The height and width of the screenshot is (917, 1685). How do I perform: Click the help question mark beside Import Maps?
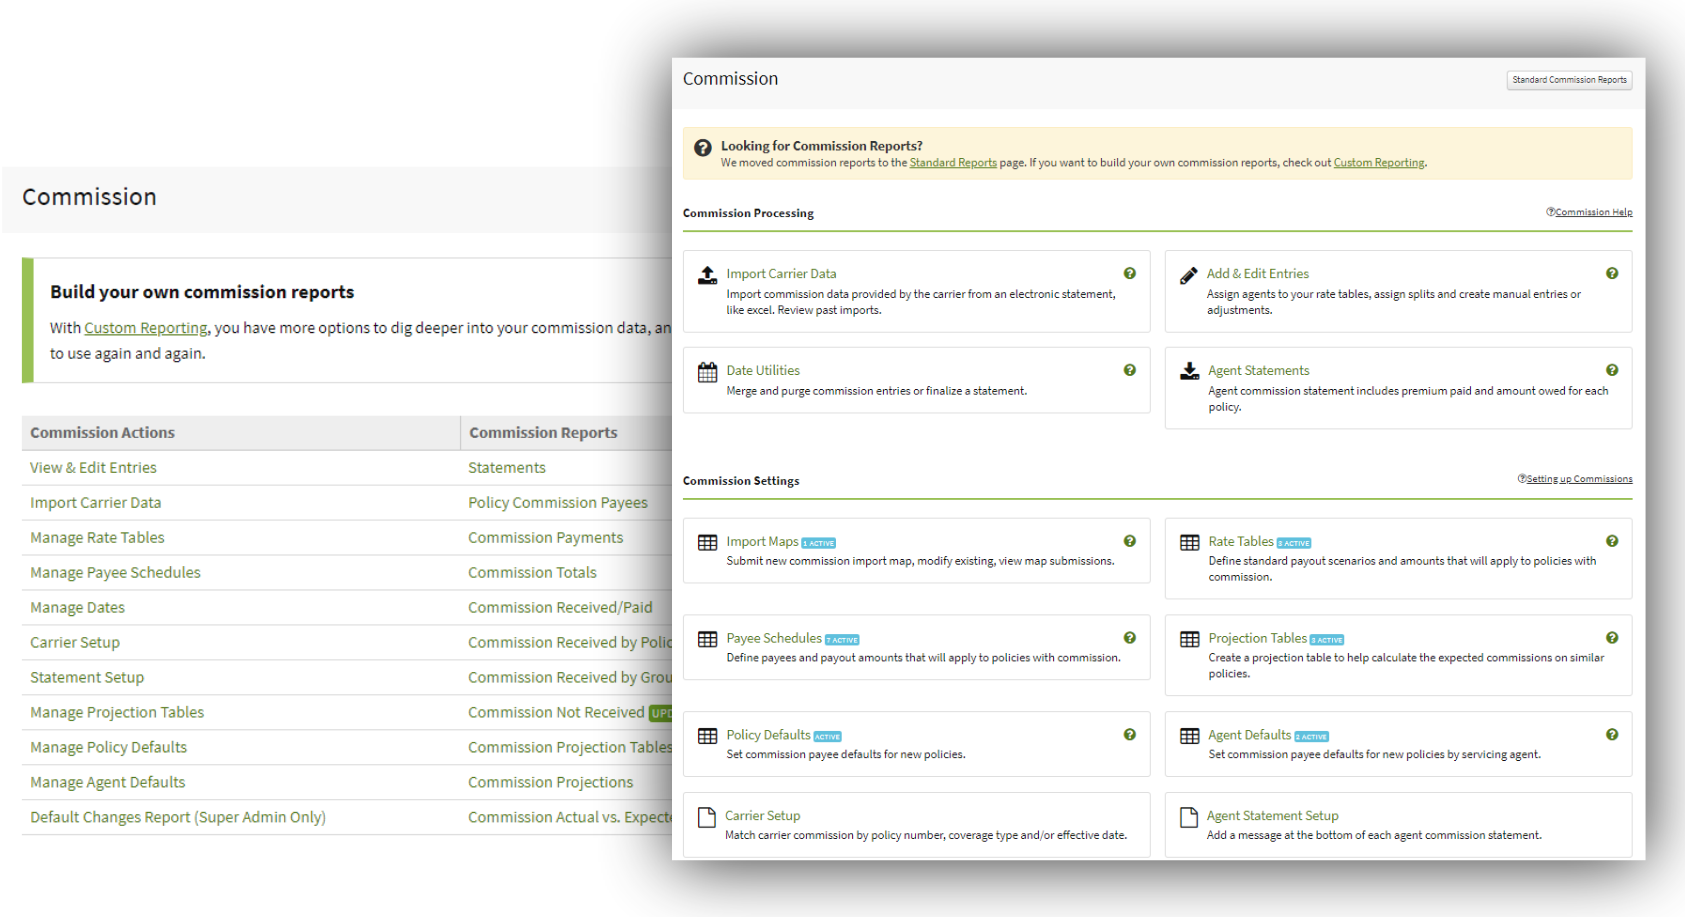(1130, 540)
